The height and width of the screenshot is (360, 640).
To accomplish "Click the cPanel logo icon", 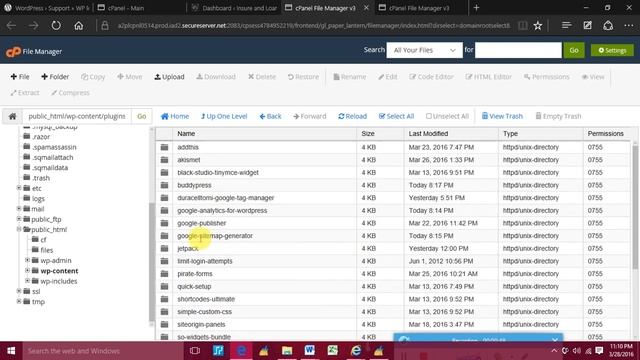I will click(x=13, y=52).
